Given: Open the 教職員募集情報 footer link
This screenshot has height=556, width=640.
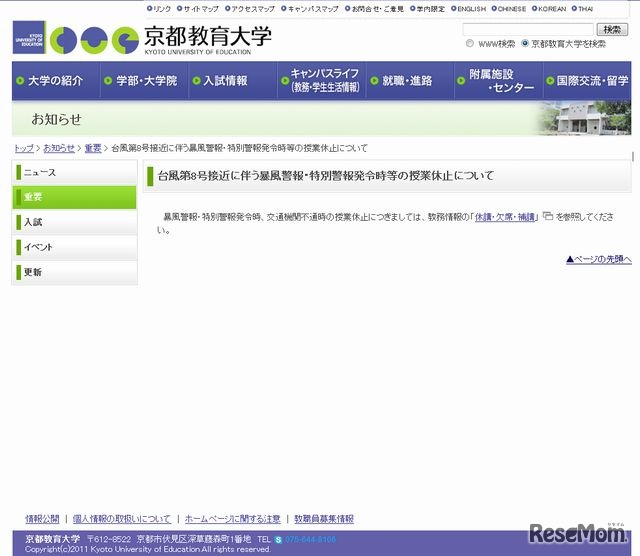Looking at the screenshot, I should (x=324, y=519).
